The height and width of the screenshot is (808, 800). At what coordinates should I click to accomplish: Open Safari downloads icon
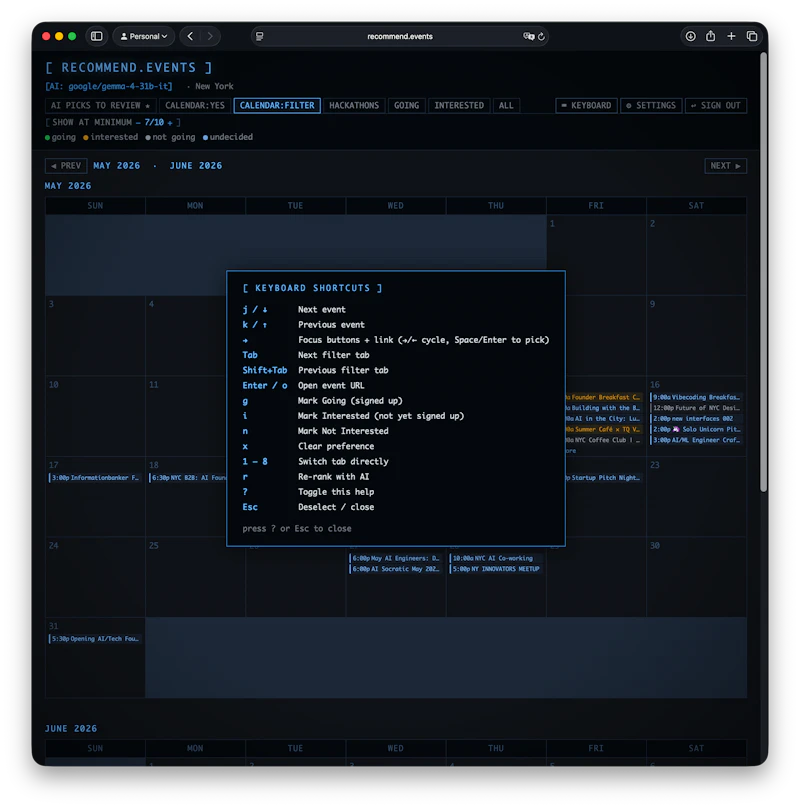tap(690, 36)
